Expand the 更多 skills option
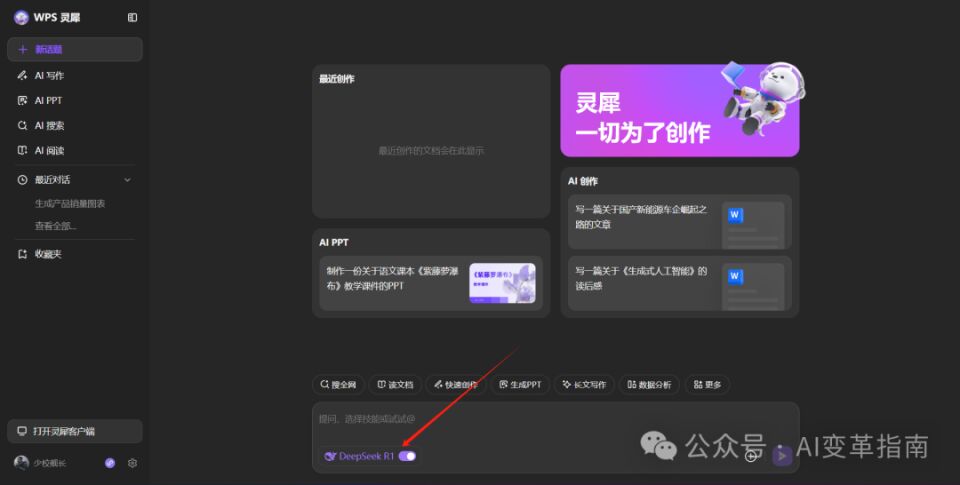Screen dimensions: 960x485 (706, 385)
